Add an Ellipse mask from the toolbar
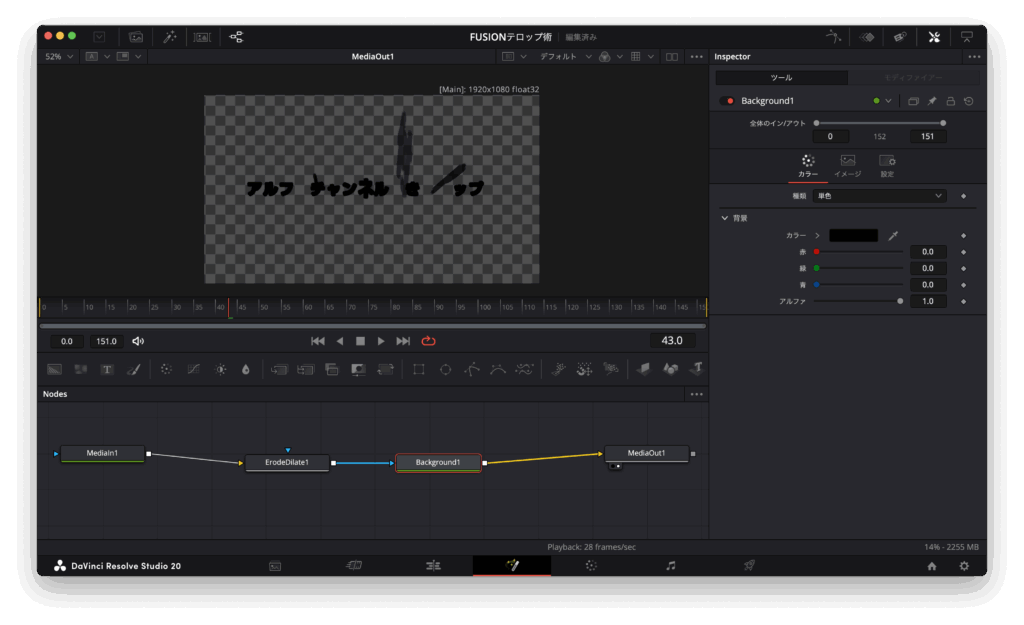 coord(445,369)
